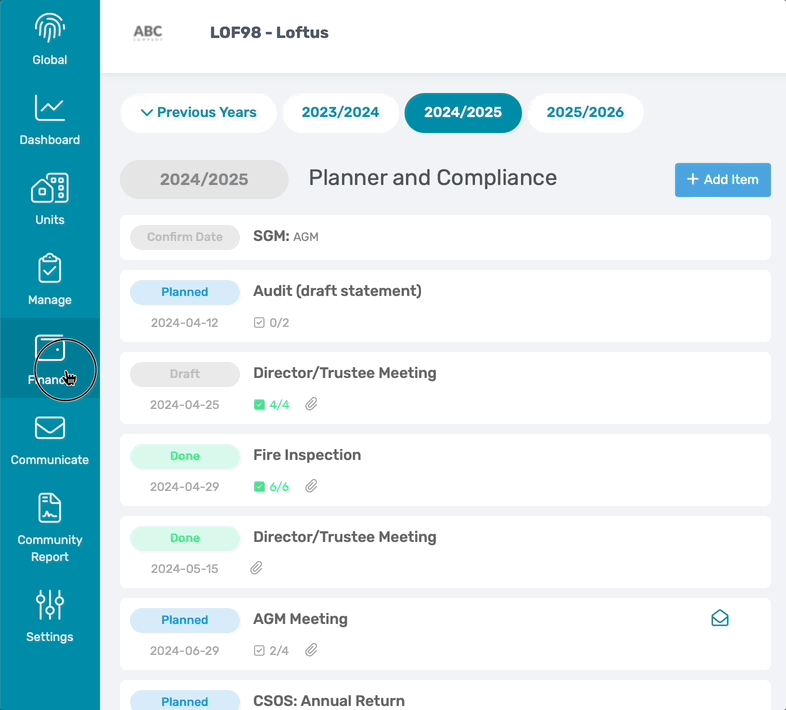Open the Global fingerprint icon
786x710 pixels.
point(50,28)
